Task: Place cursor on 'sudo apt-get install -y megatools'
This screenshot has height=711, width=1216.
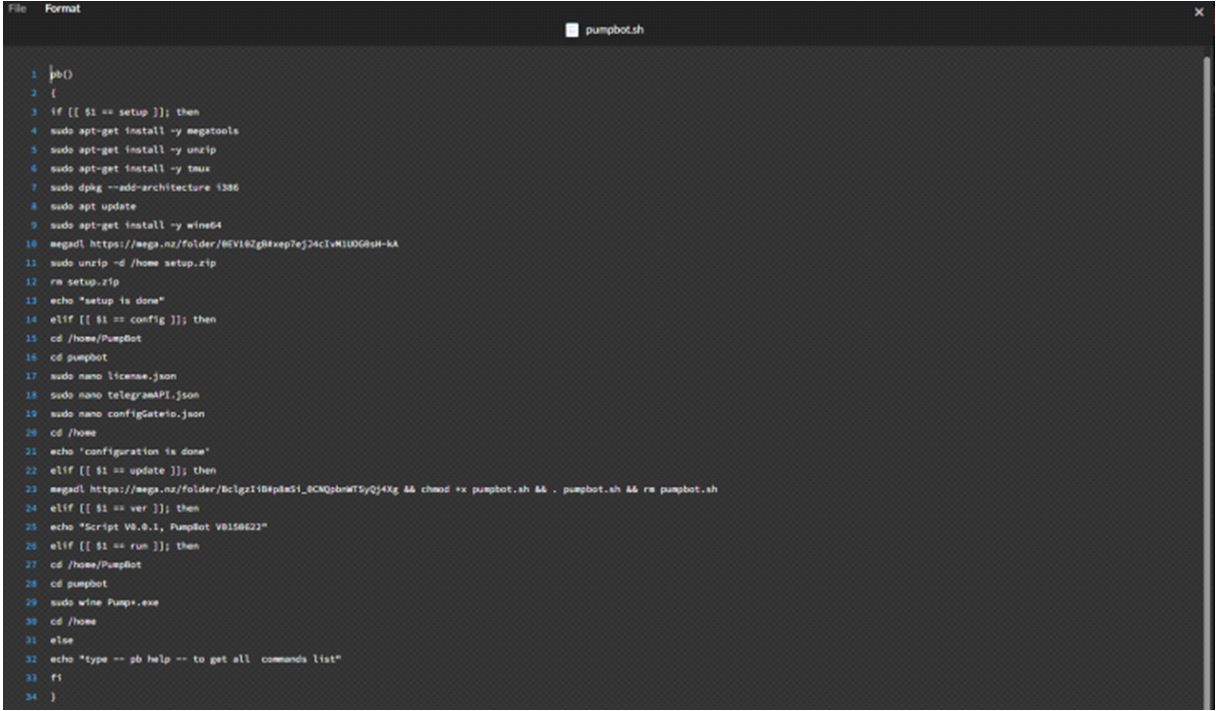Action: click(144, 130)
